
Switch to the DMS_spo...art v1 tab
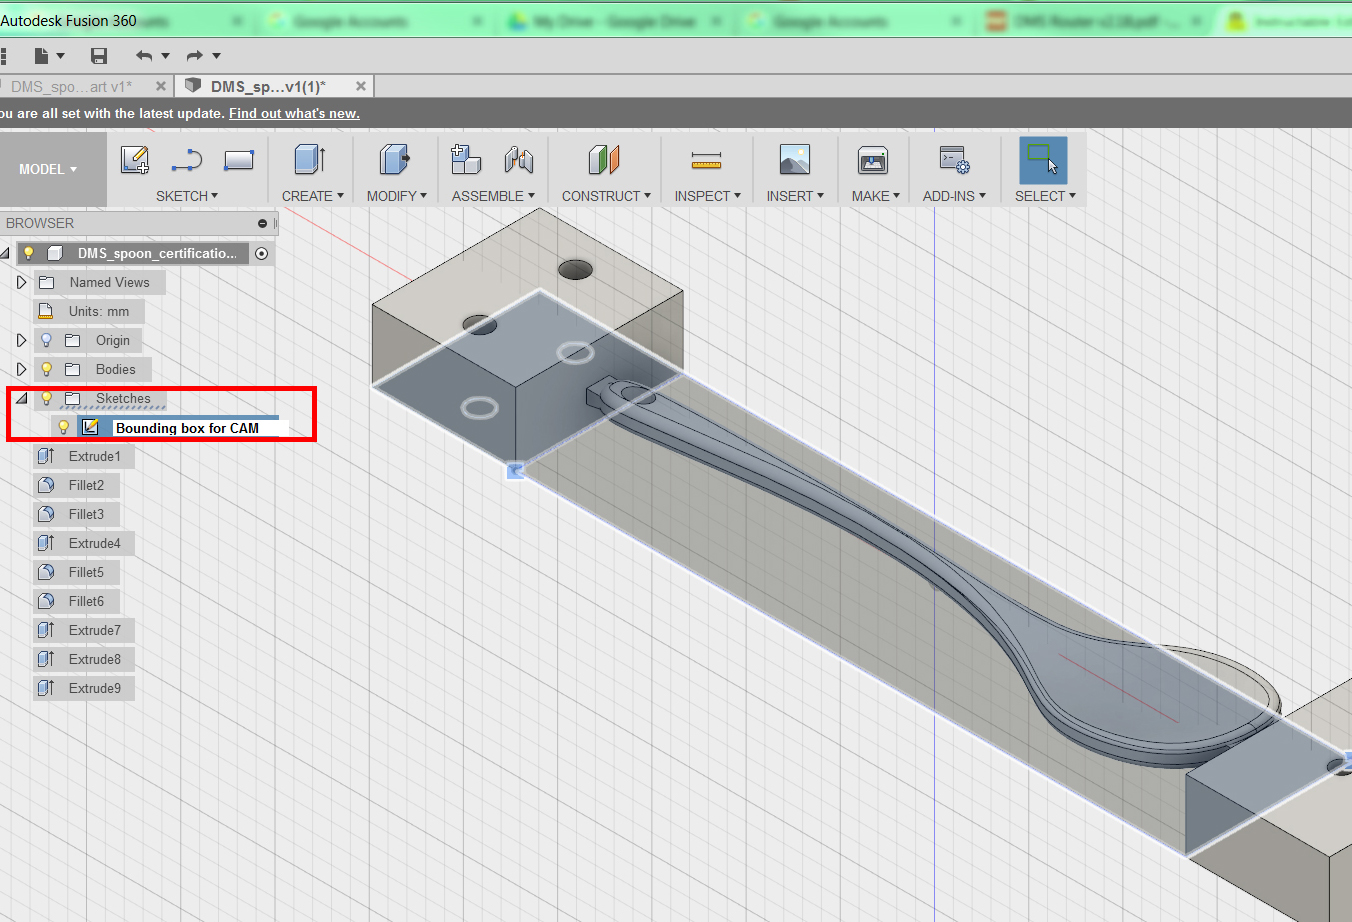coord(71,87)
